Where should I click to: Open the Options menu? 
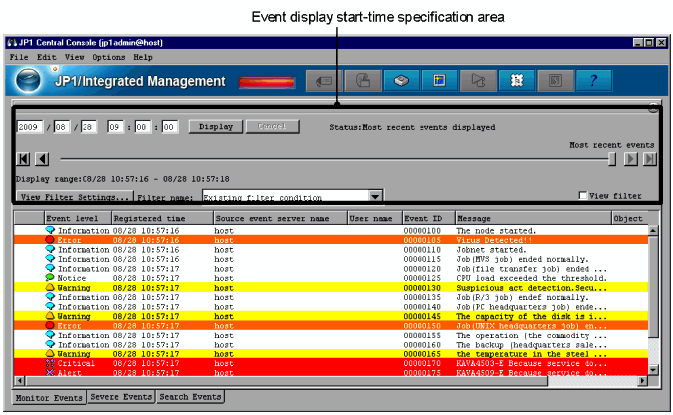[x=107, y=58]
